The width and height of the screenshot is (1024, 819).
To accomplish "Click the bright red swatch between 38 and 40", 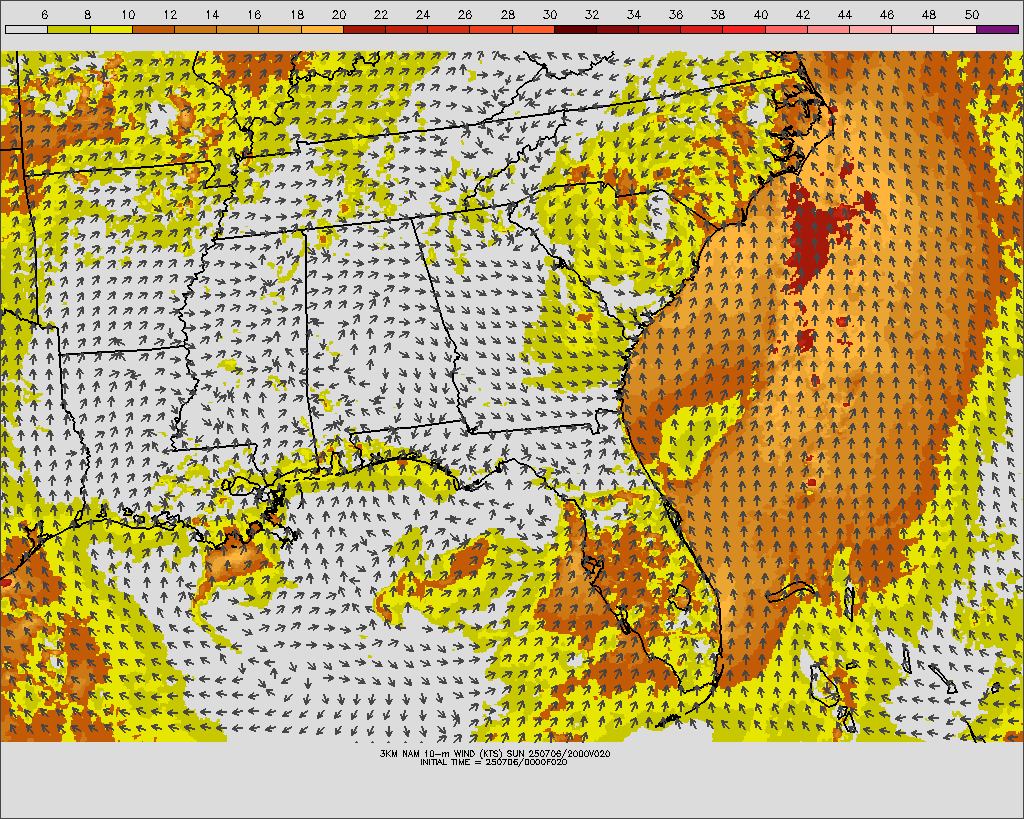I will point(744,29).
